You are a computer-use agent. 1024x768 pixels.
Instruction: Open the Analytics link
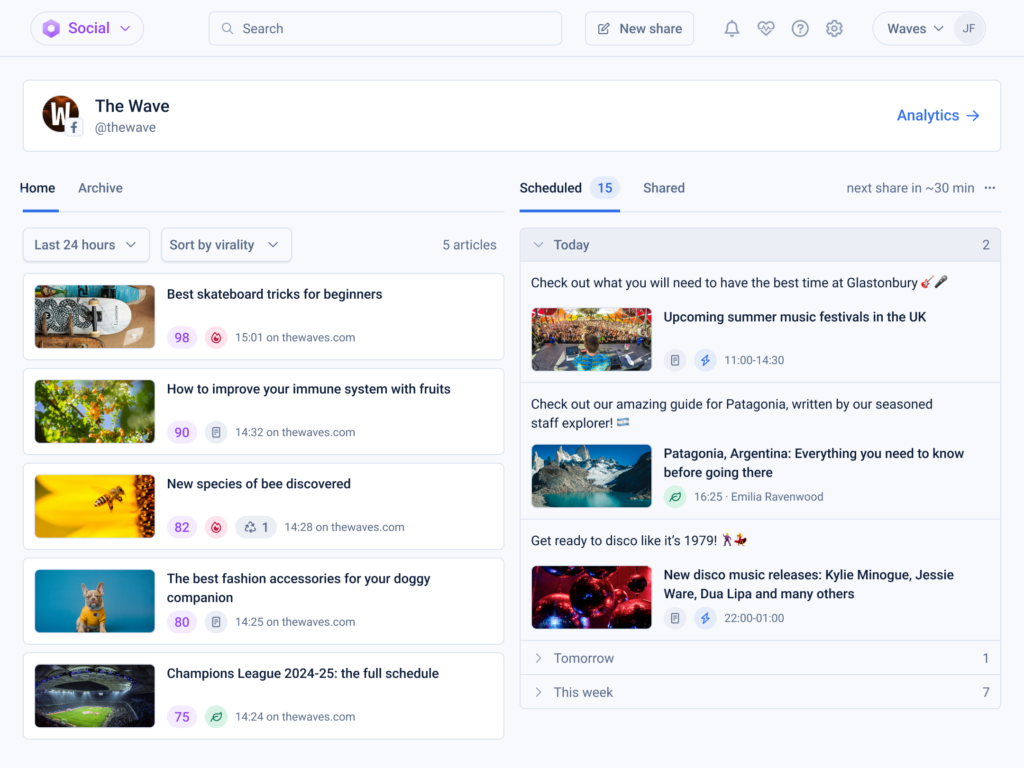pos(938,116)
